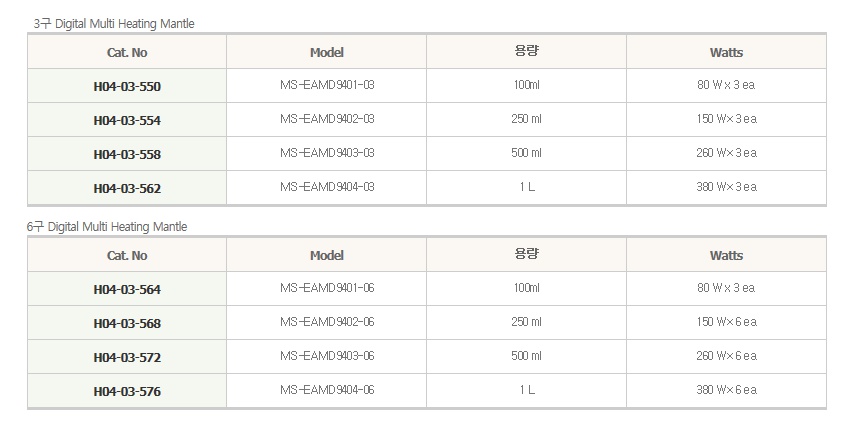The height and width of the screenshot is (424, 854).
Task: Select catalog number H04-03-554
Action: pyautogui.click(x=127, y=120)
